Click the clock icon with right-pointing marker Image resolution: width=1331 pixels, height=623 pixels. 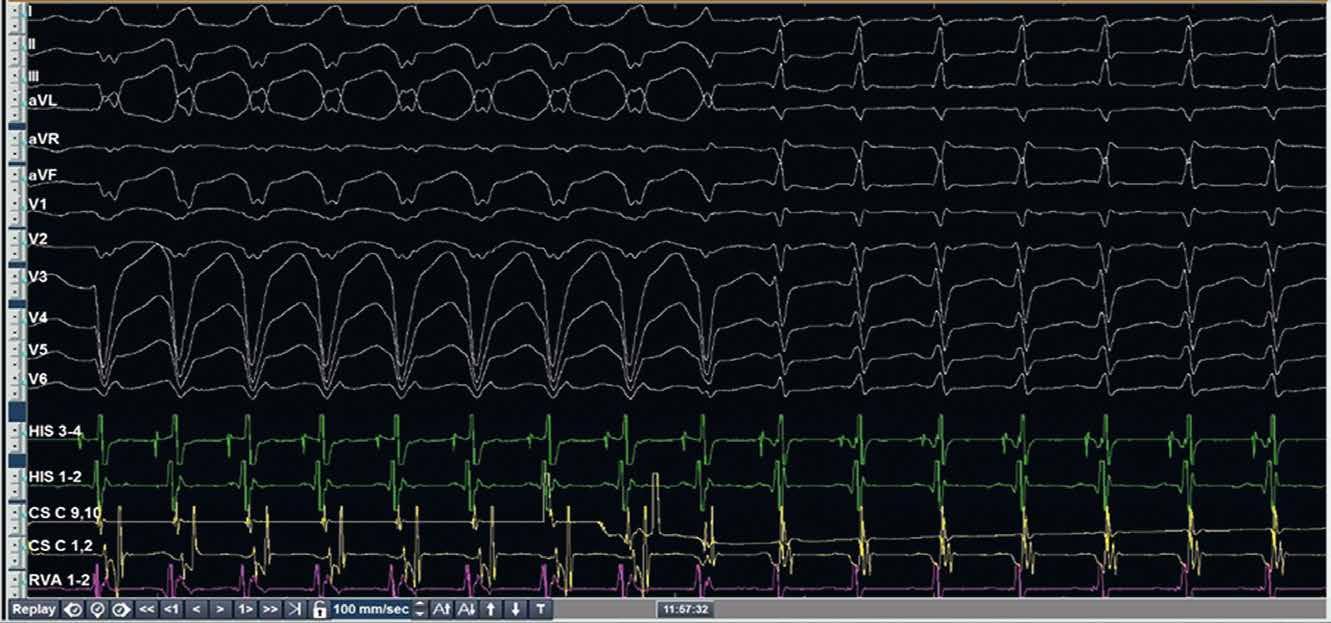tap(121, 609)
